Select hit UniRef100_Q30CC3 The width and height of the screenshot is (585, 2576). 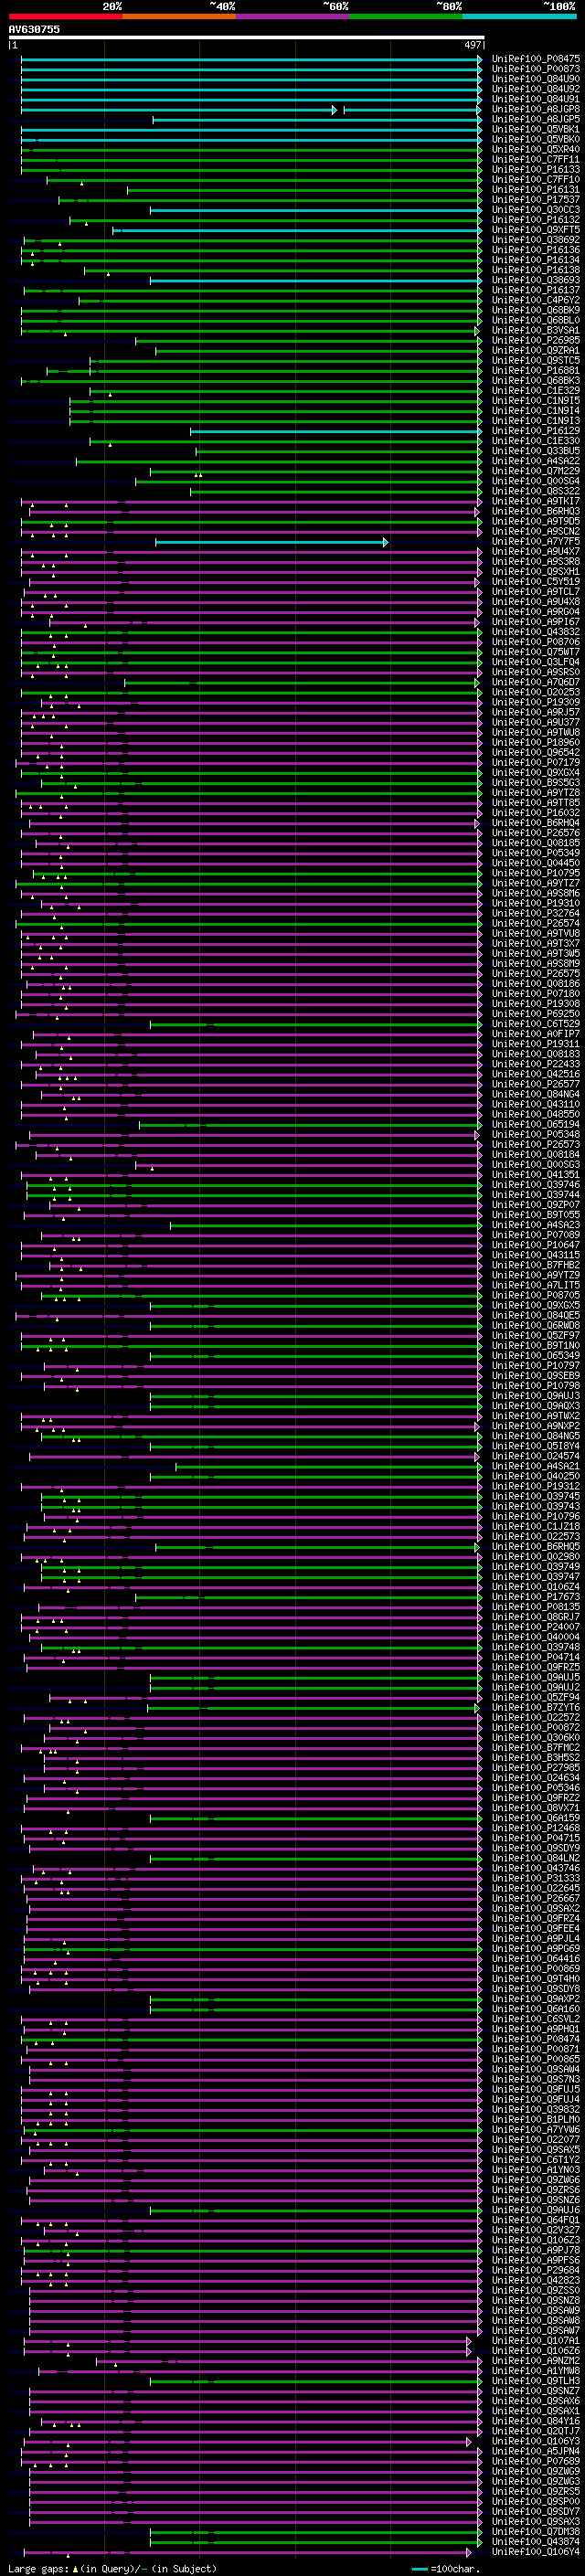point(536,210)
